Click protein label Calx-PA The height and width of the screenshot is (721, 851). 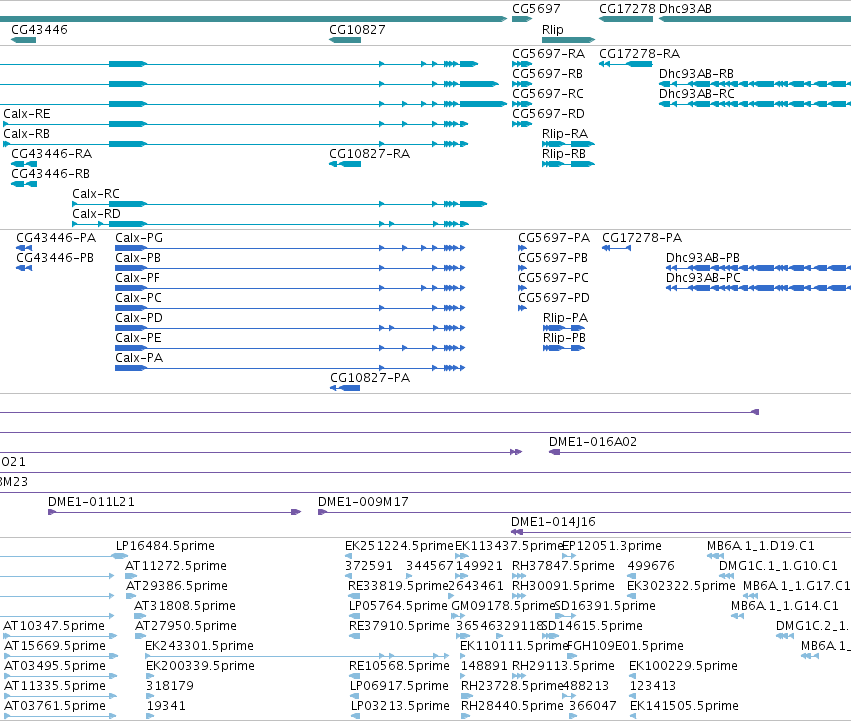pyautogui.click(x=139, y=359)
